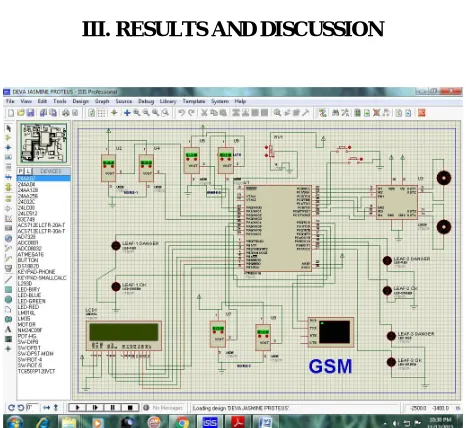Switch to ISIS in the taskbar
The image size is (466, 428).
pos(210,422)
